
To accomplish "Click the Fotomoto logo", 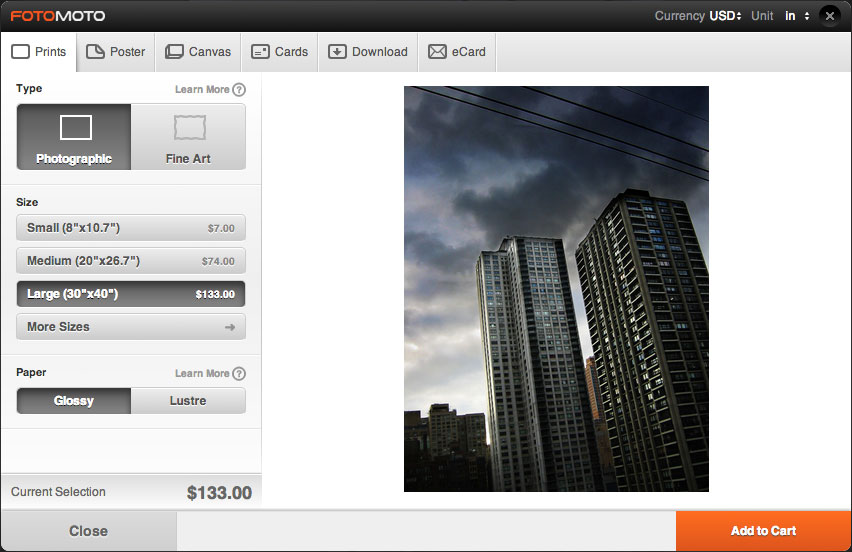I will [58, 16].
